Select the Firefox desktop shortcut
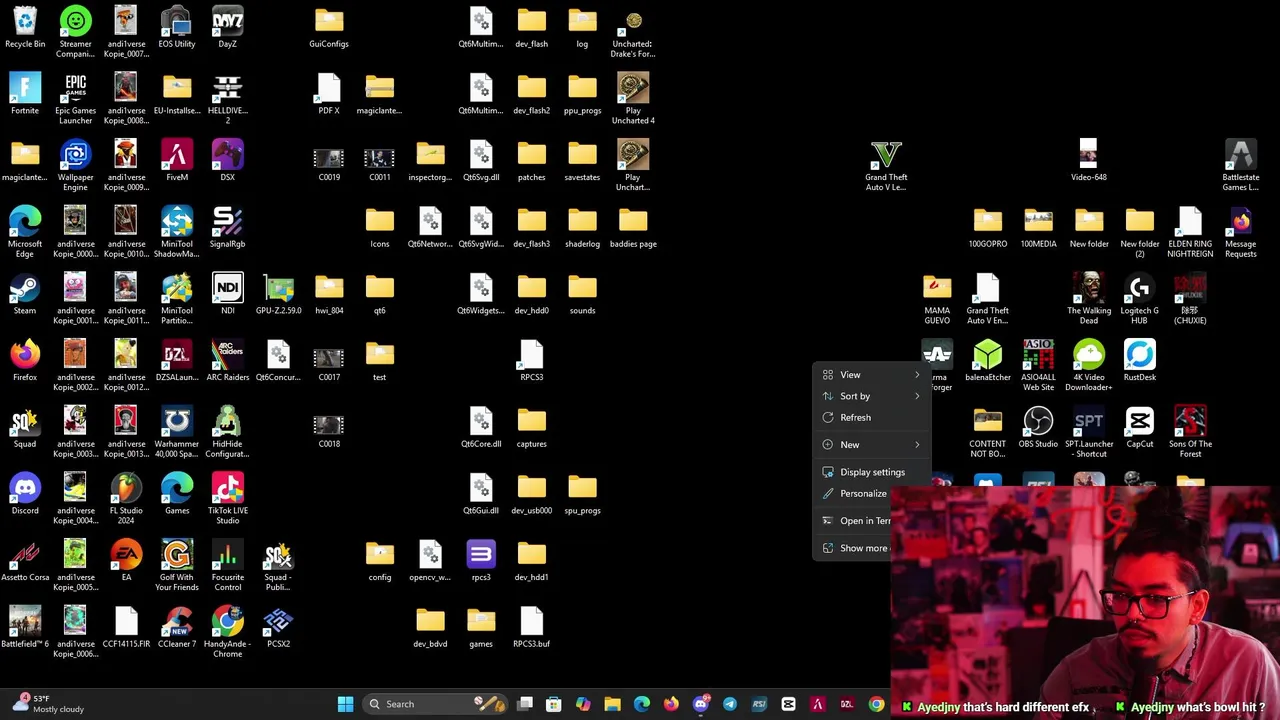 coord(25,361)
